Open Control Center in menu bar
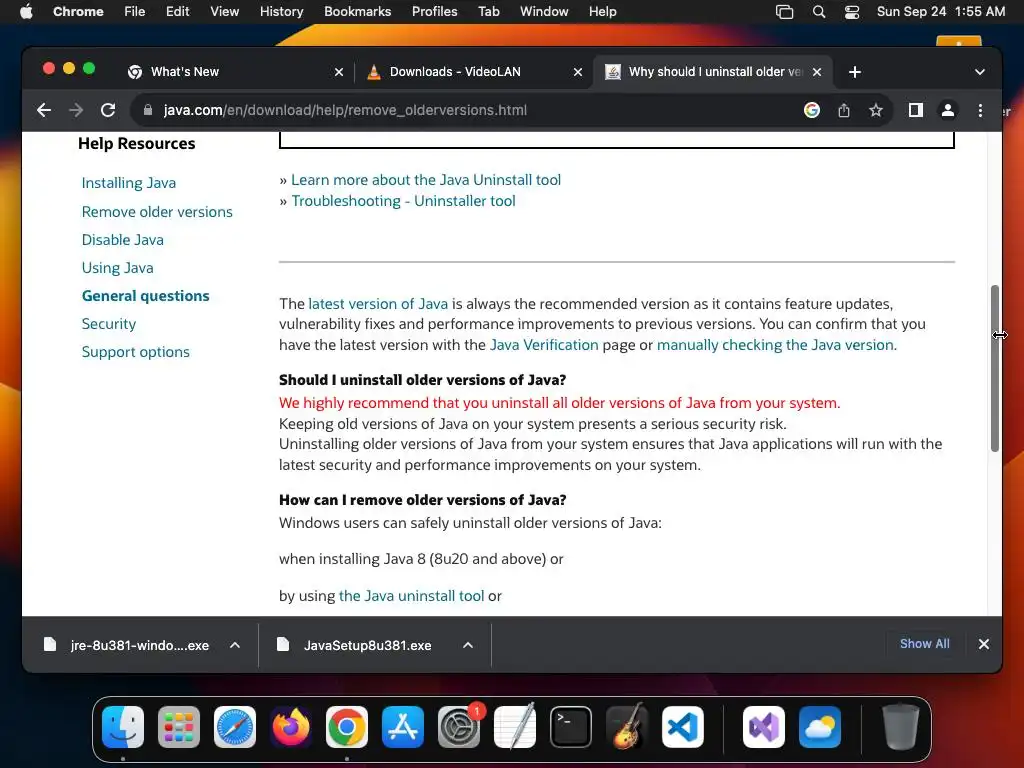Viewport: 1024px width, 768px height. 852,12
